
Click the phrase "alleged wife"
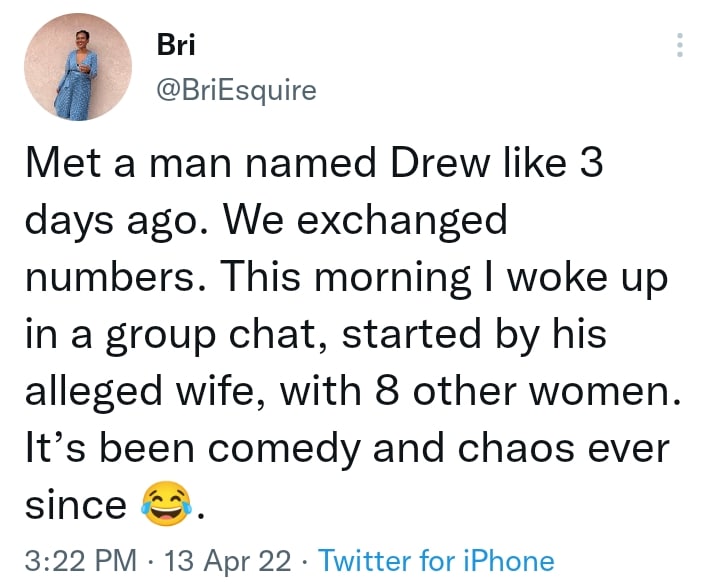click(157, 391)
